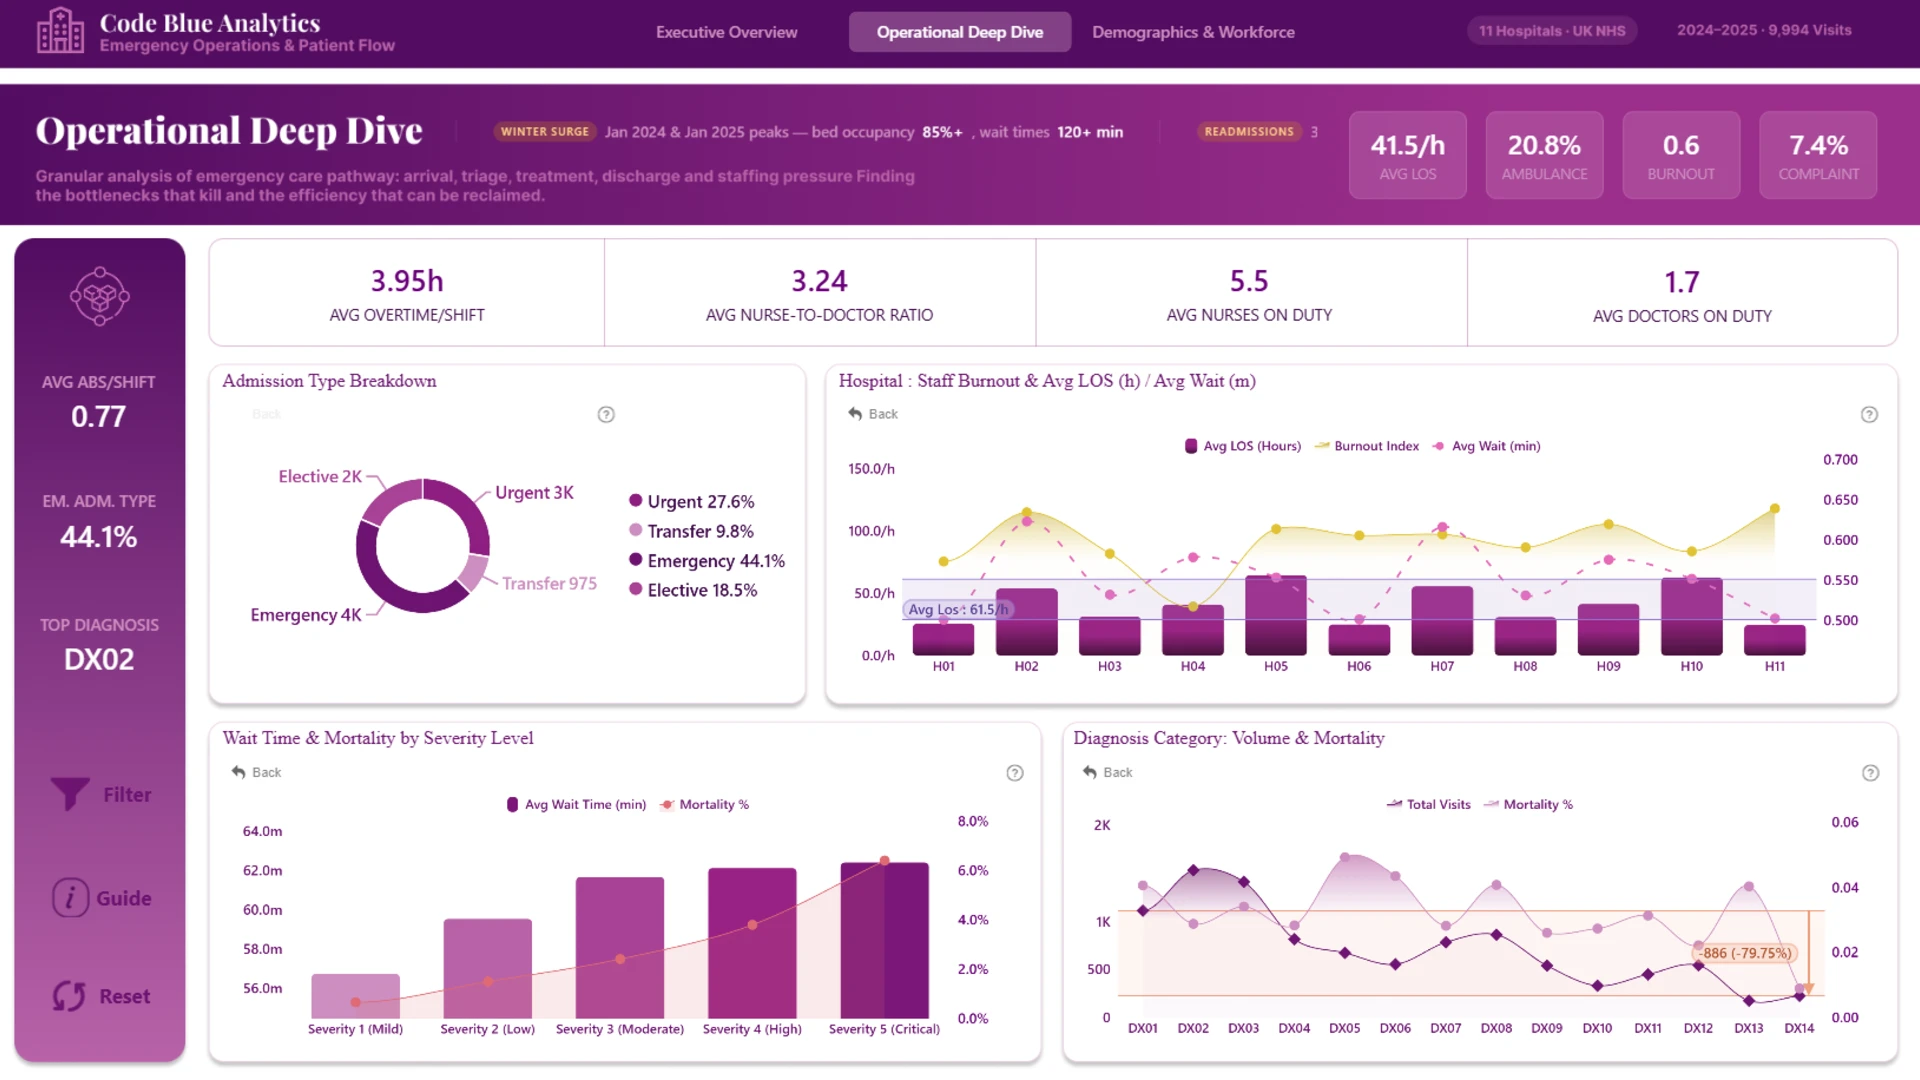Open the Guide info icon
The width and height of the screenshot is (1920, 1080).
(70, 898)
